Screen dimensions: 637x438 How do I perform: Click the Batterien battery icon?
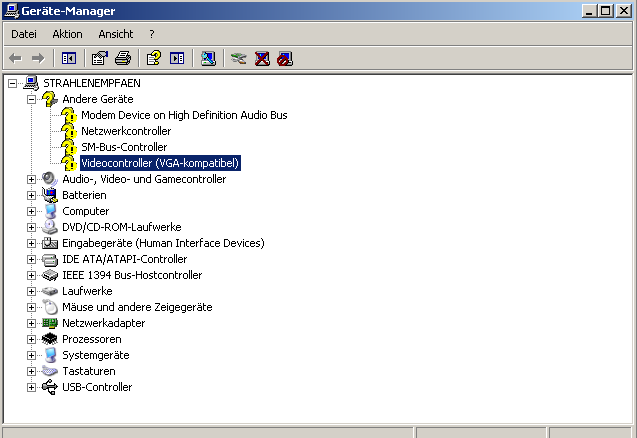point(50,195)
